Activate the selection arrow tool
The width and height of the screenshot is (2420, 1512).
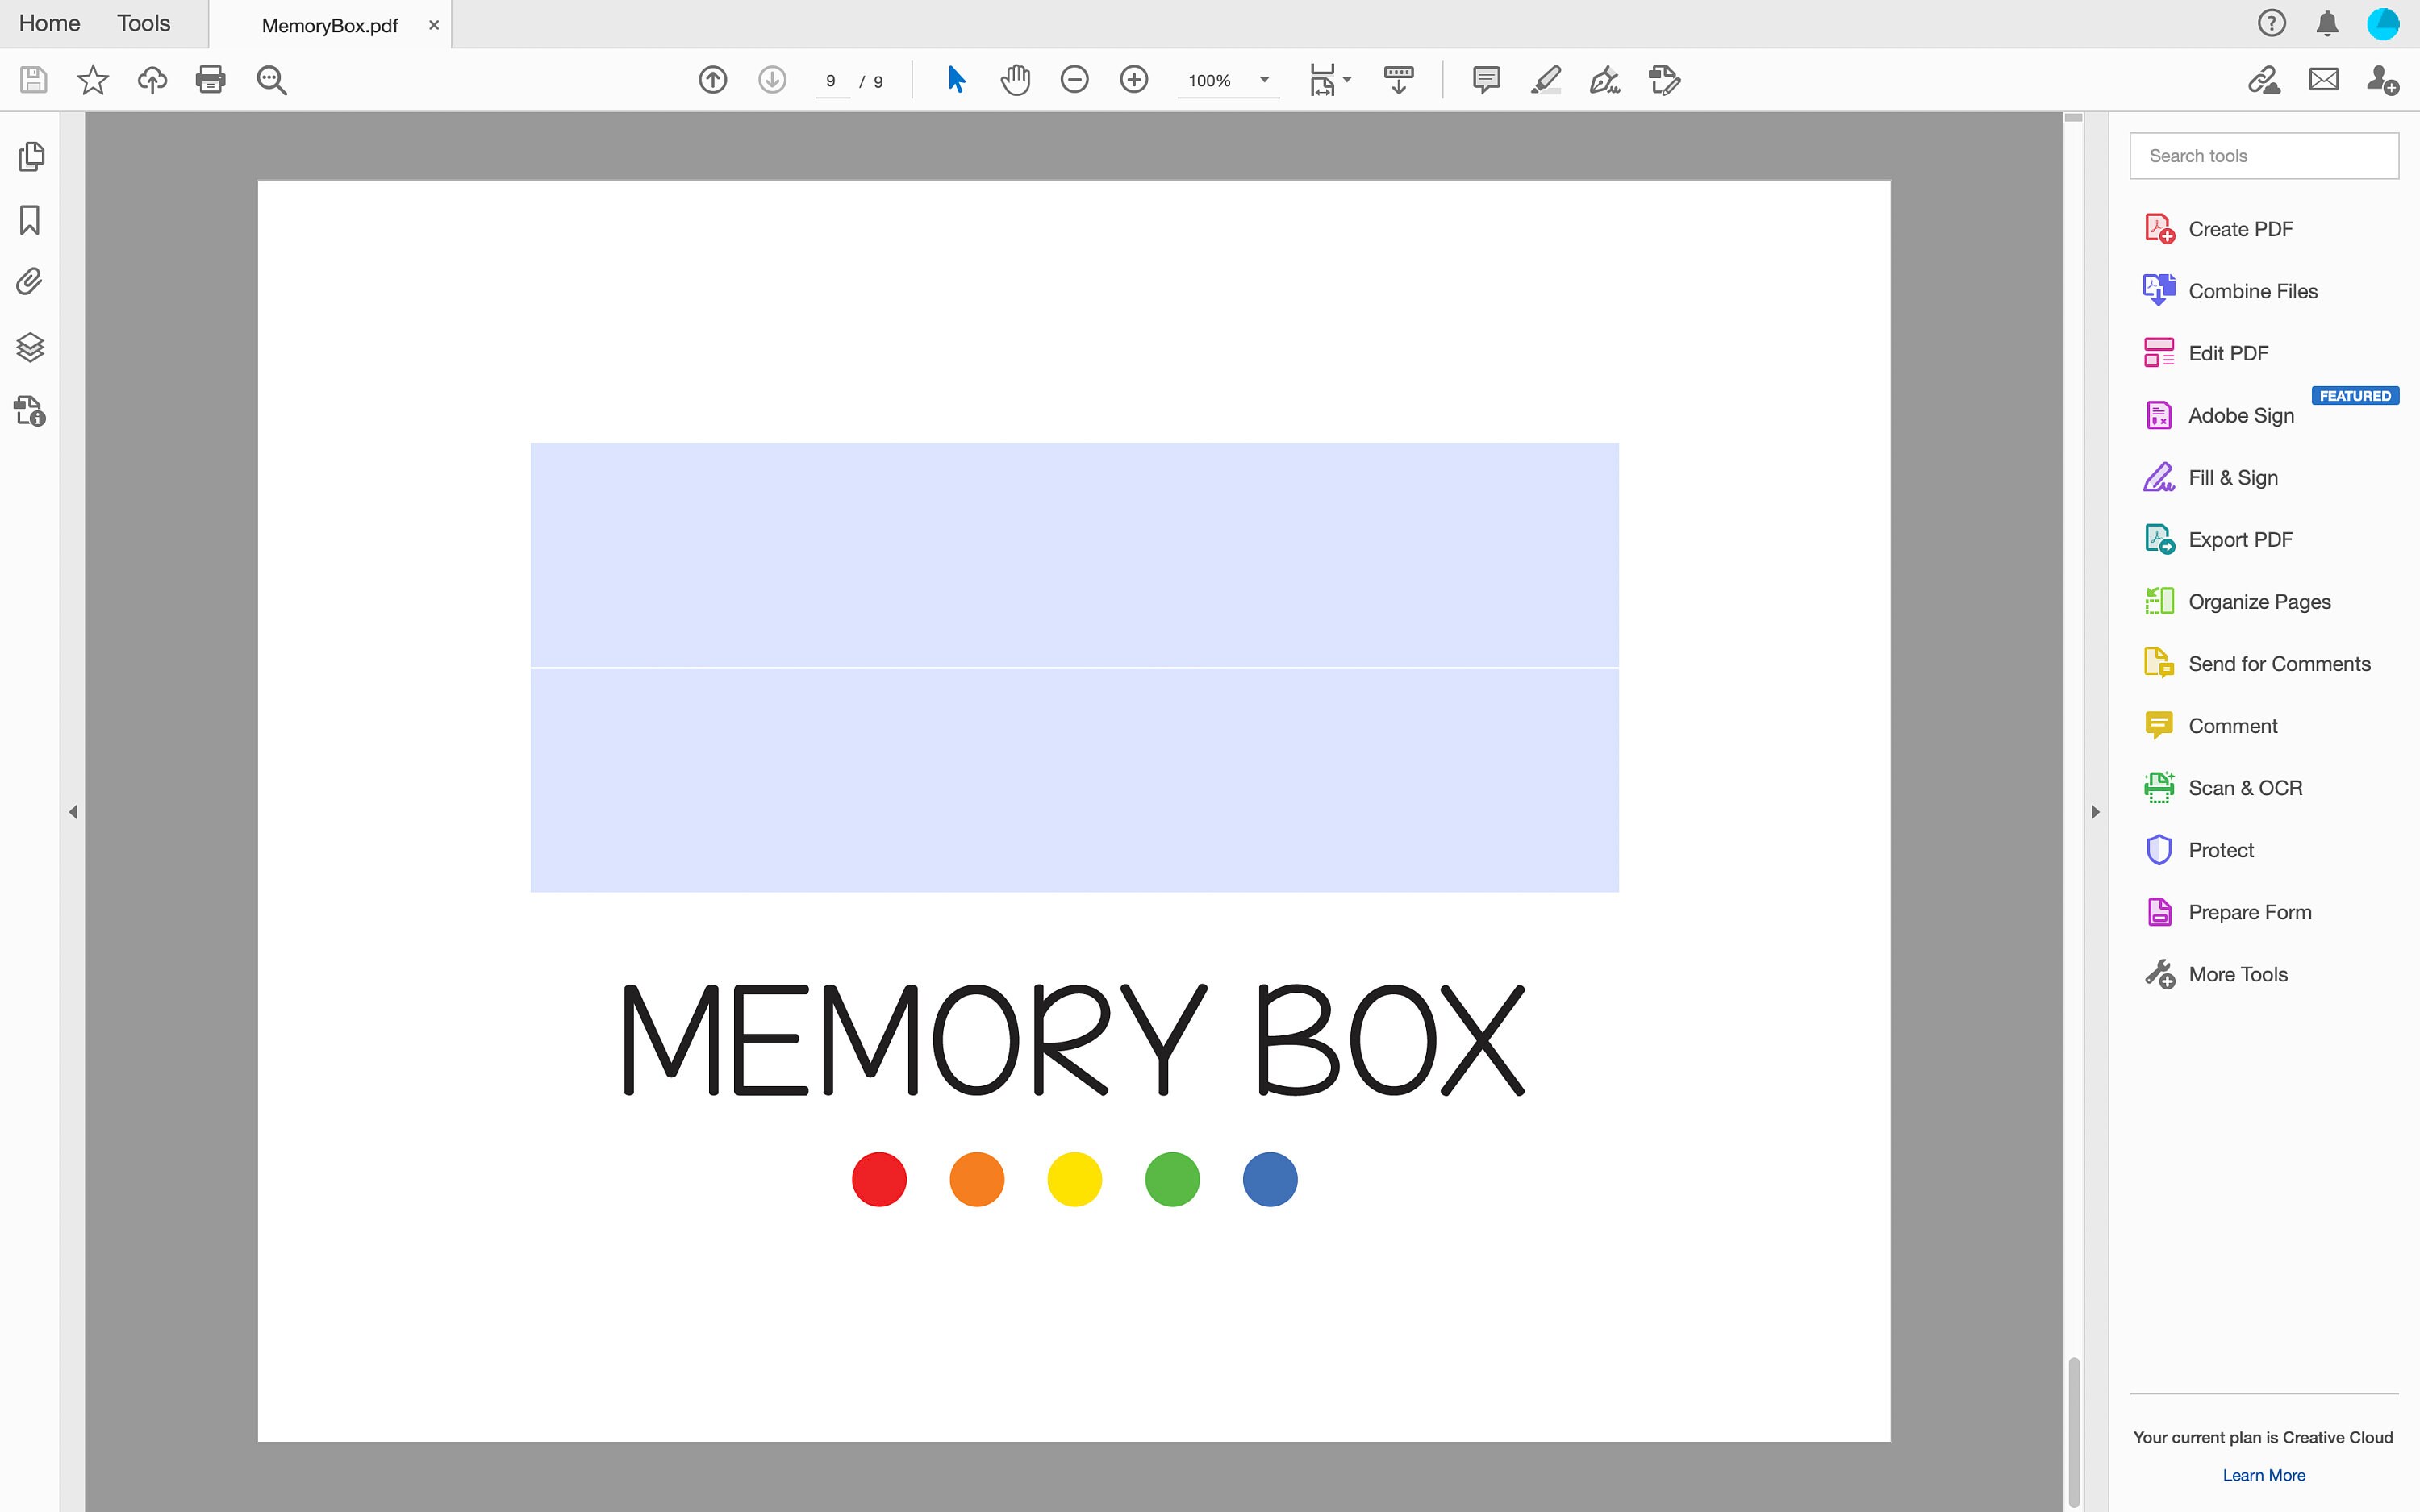tap(954, 80)
